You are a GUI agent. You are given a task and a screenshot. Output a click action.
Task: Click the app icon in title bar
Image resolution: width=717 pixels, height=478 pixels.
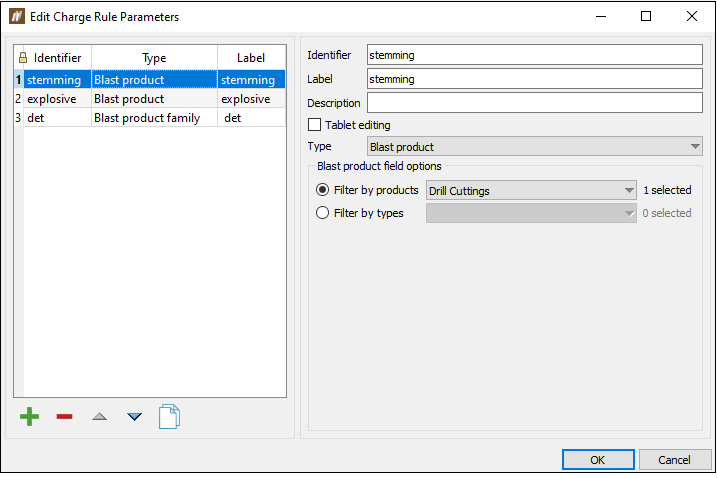point(16,17)
